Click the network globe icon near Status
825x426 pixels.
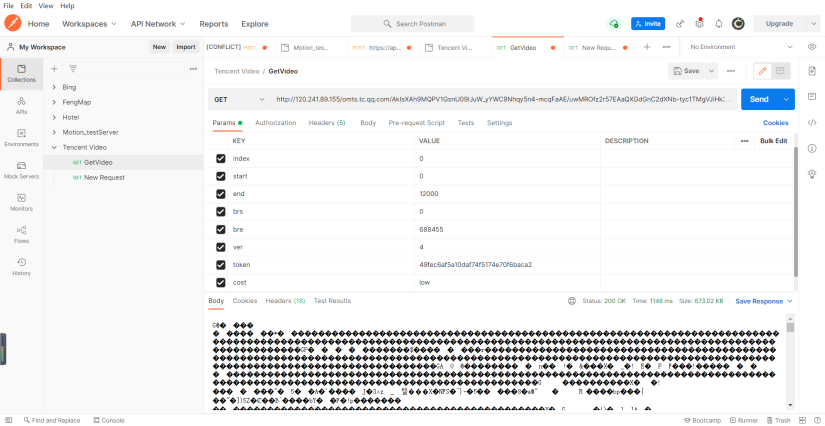click(x=572, y=301)
